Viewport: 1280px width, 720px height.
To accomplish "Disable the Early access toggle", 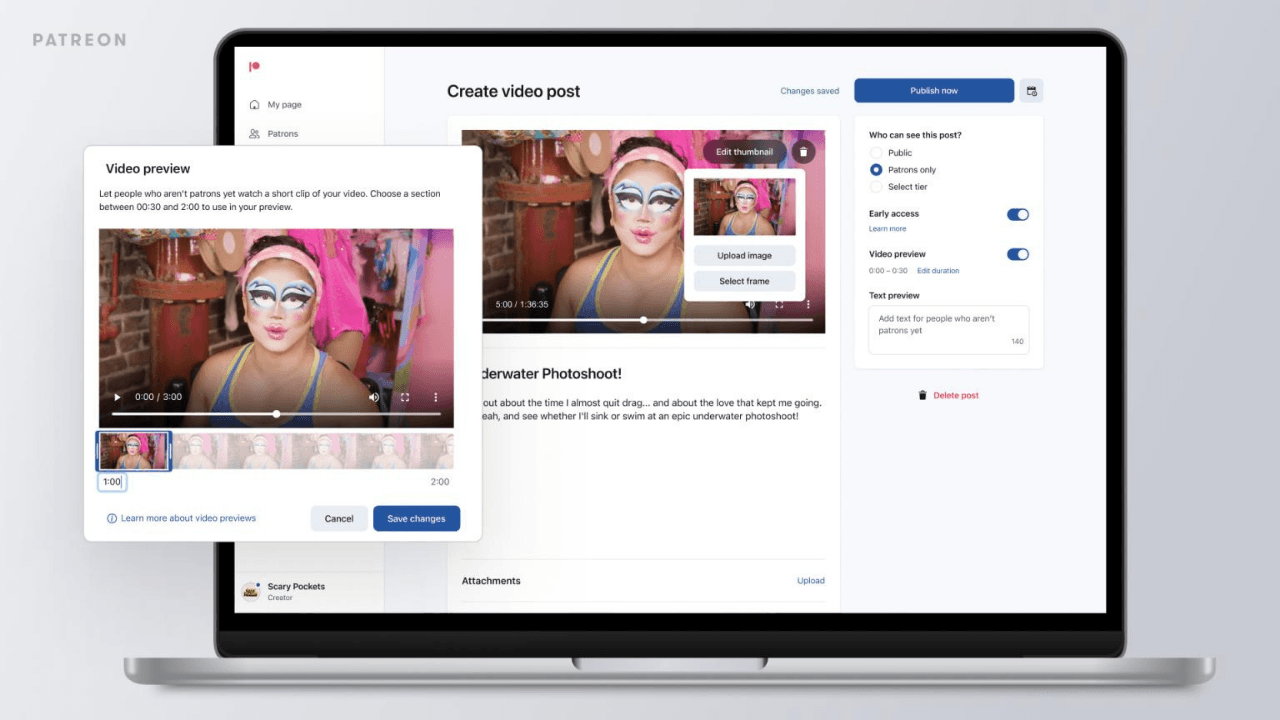I will coord(1017,214).
